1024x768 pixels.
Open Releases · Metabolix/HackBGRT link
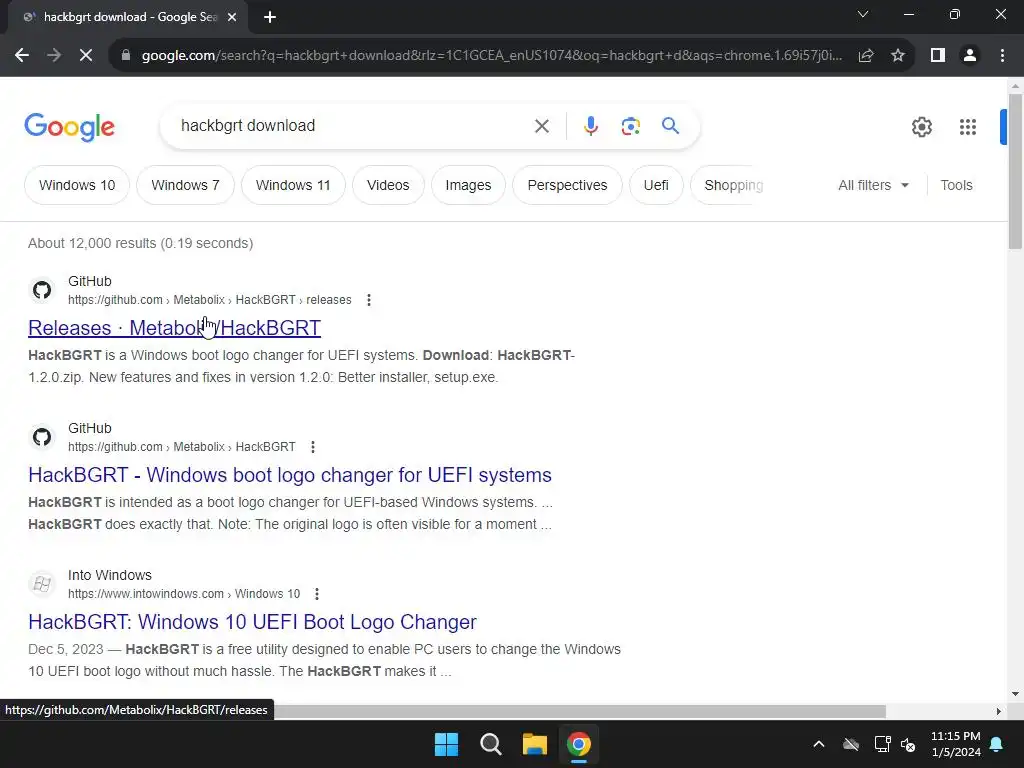[x=174, y=328]
